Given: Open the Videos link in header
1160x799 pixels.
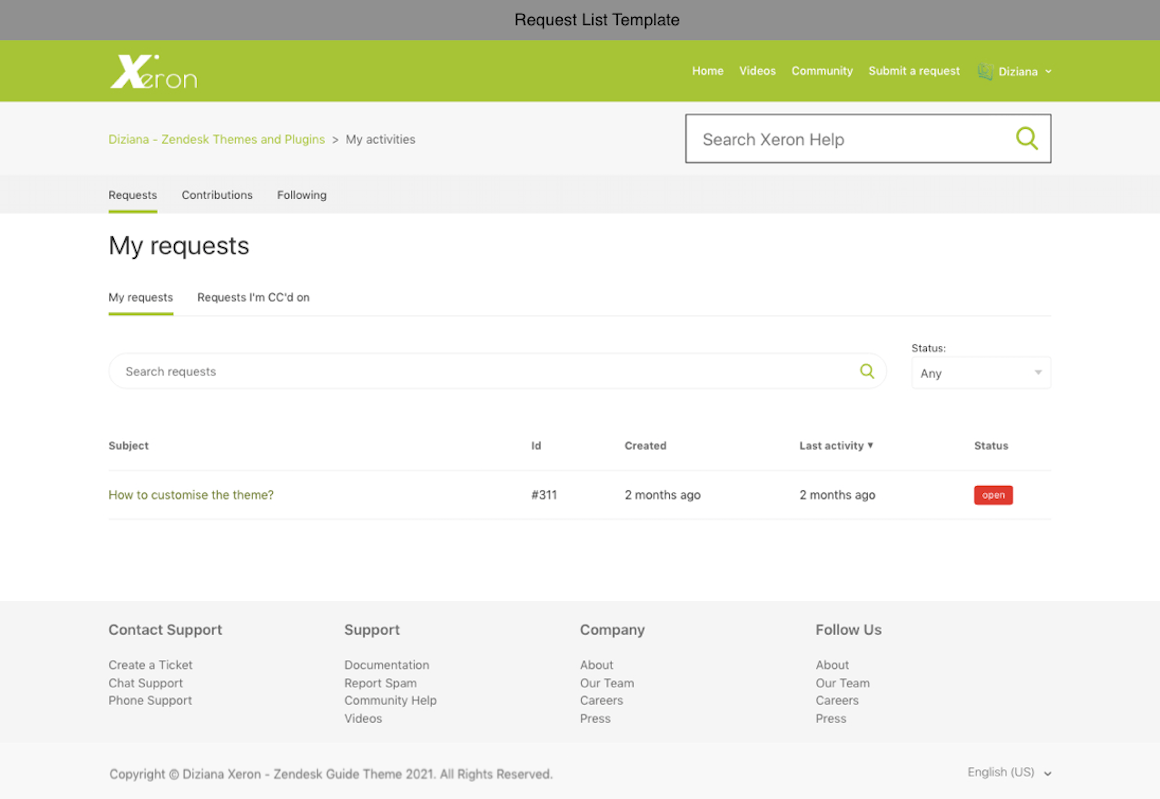Looking at the screenshot, I should click(x=757, y=71).
